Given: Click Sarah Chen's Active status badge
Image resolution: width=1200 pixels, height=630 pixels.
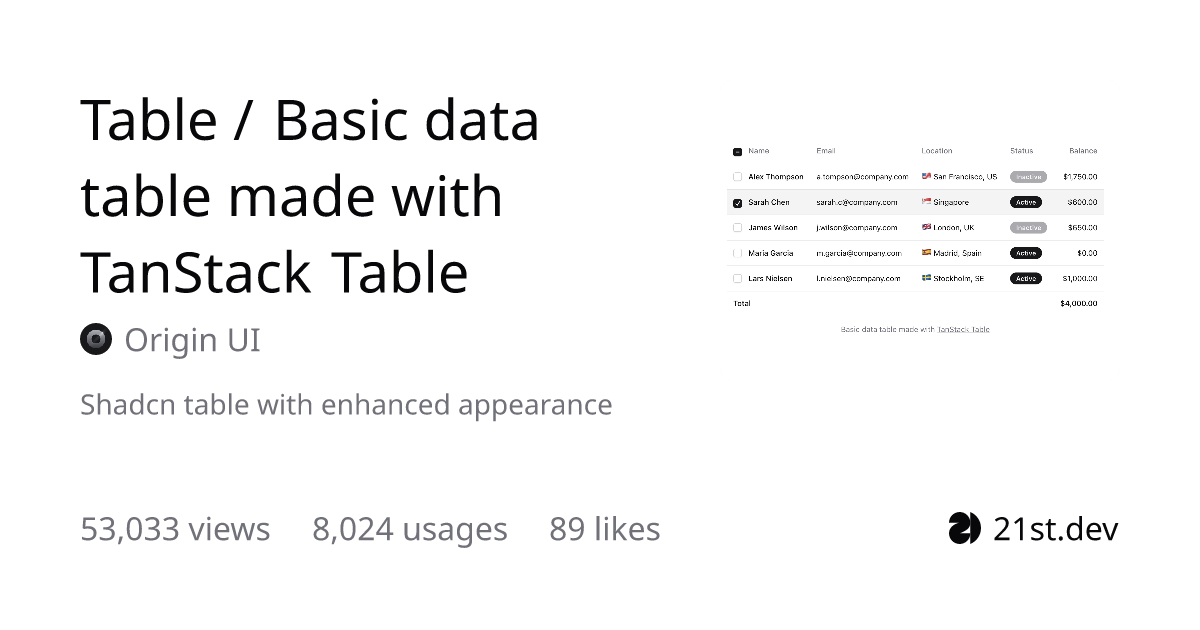Looking at the screenshot, I should 1026,202.
